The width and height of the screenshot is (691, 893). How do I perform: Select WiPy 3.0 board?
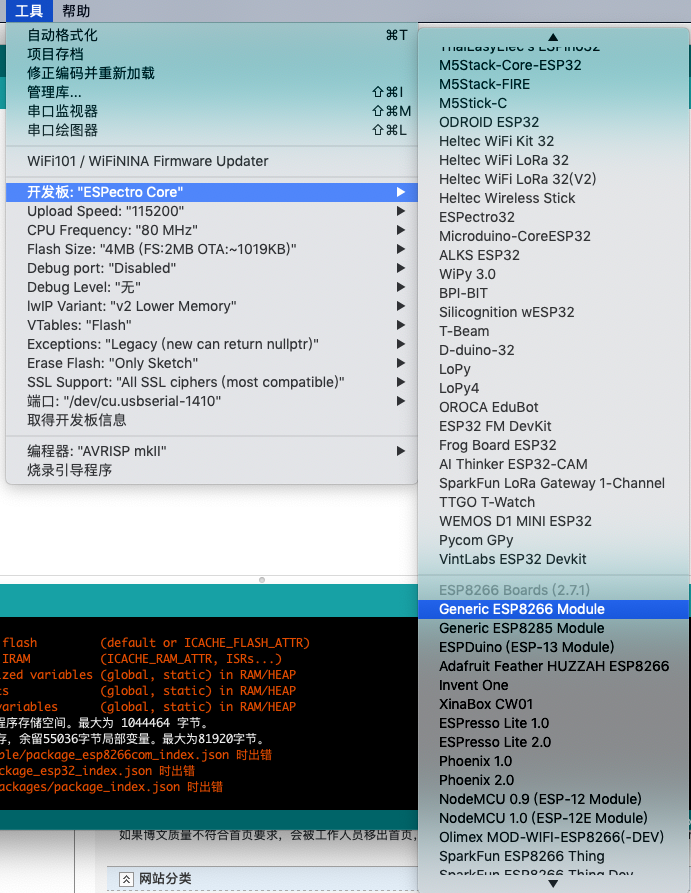553,274
